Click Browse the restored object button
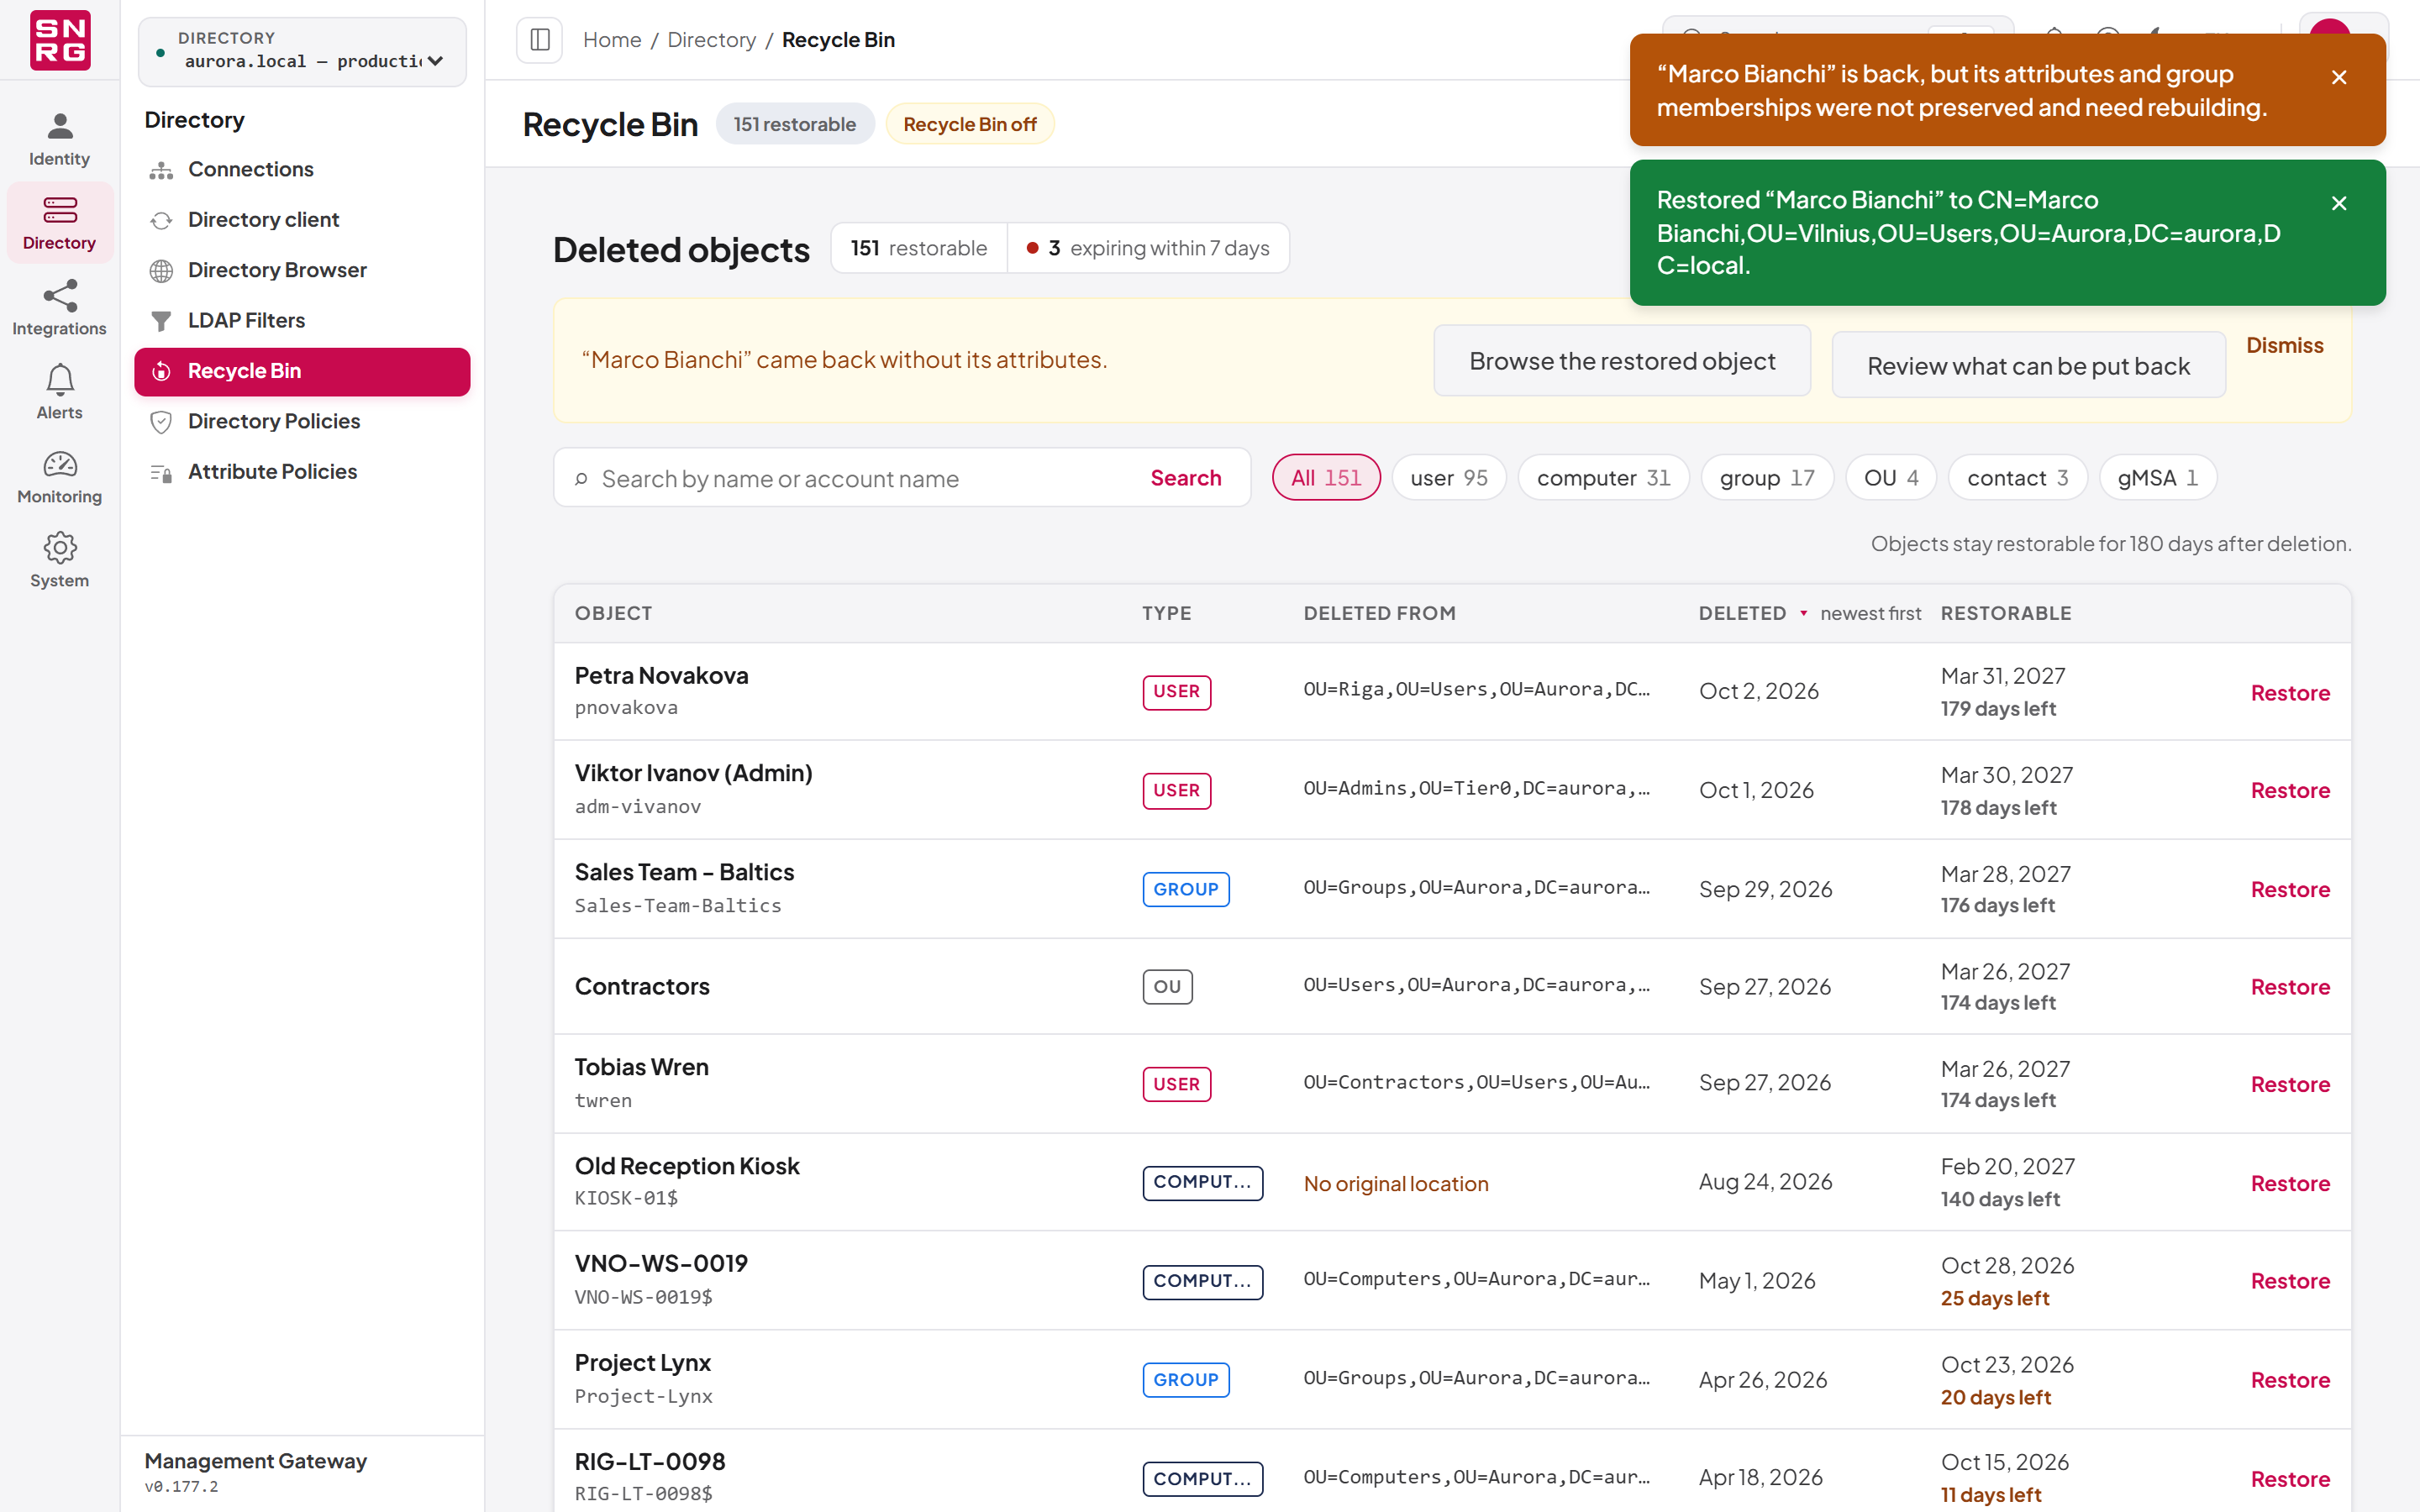Image resolution: width=2420 pixels, height=1512 pixels. click(x=1622, y=360)
